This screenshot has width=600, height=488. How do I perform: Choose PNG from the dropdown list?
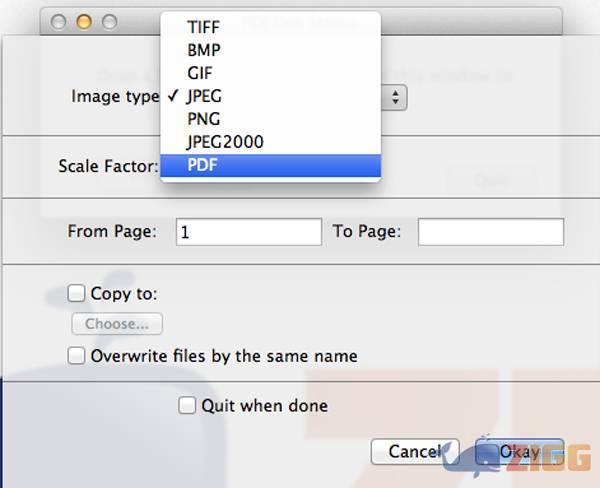(x=204, y=119)
